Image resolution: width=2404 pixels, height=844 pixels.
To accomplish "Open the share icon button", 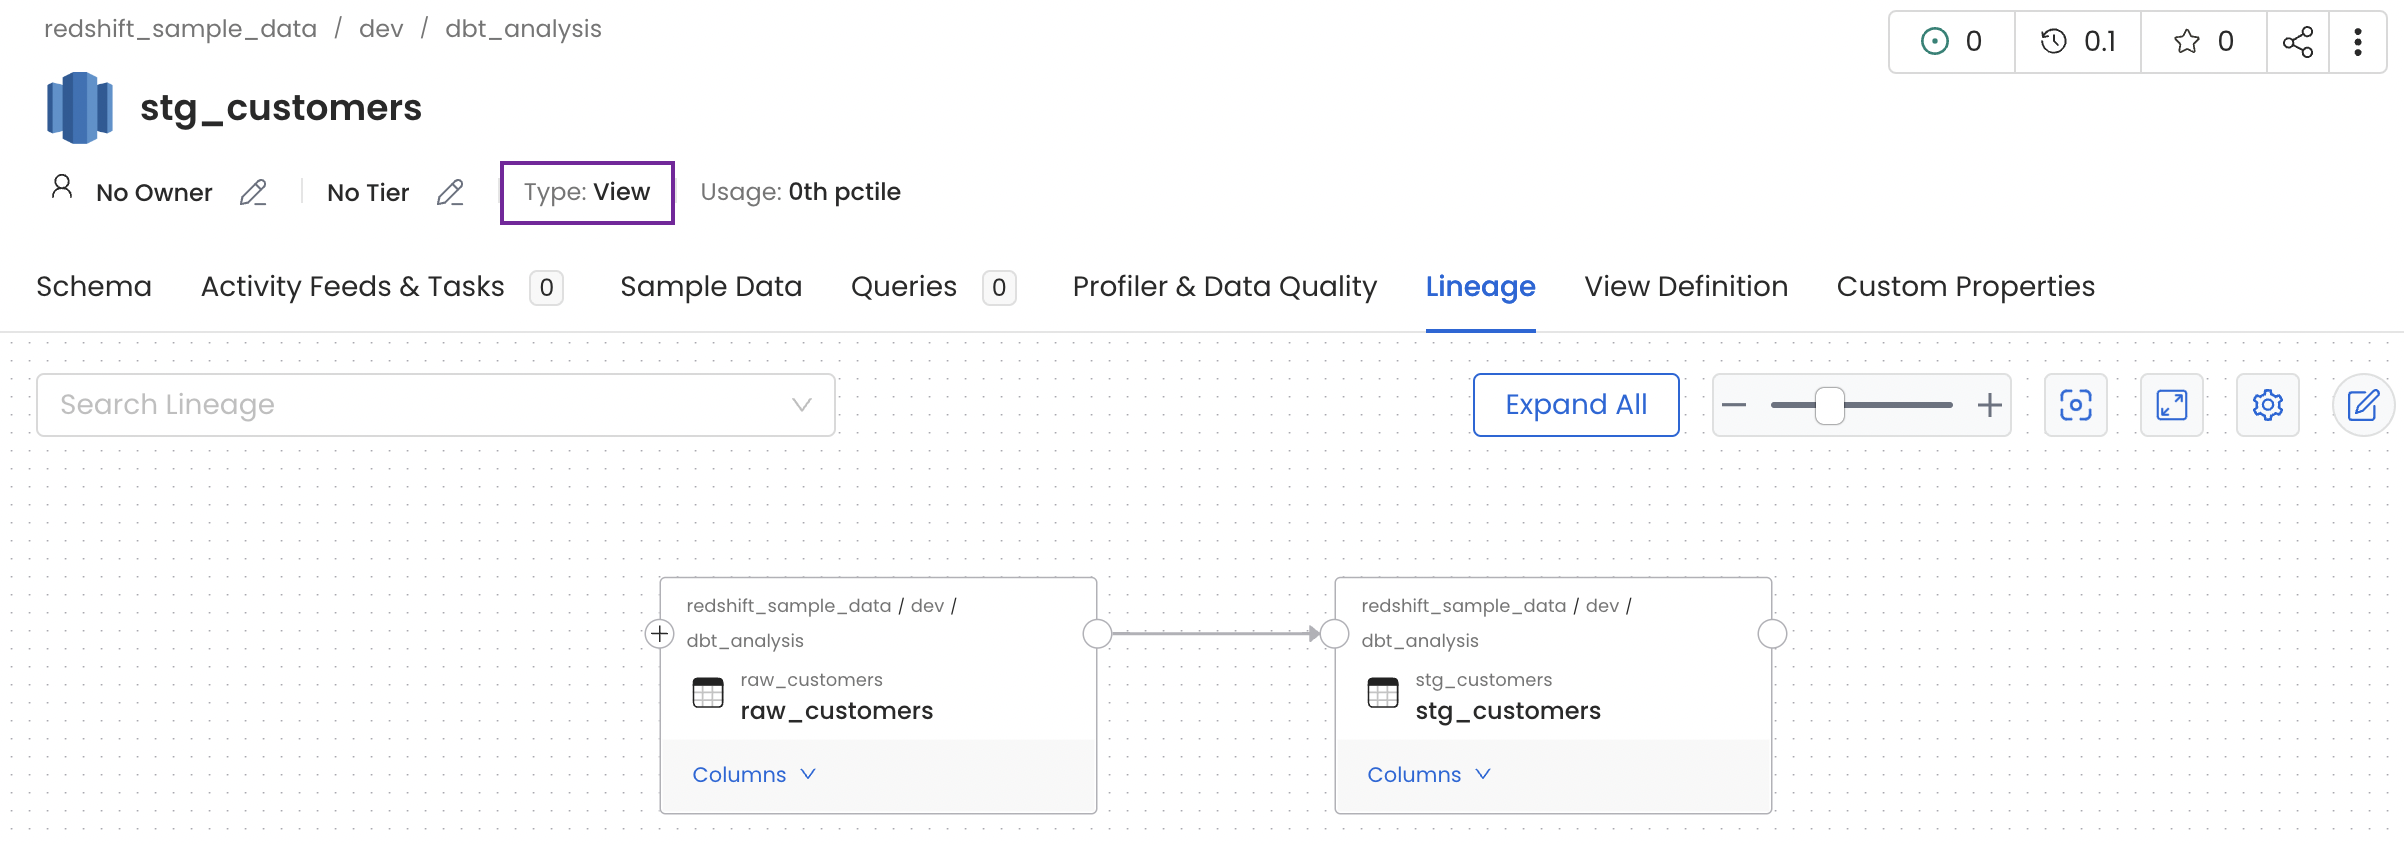I will coord(2298,42).
